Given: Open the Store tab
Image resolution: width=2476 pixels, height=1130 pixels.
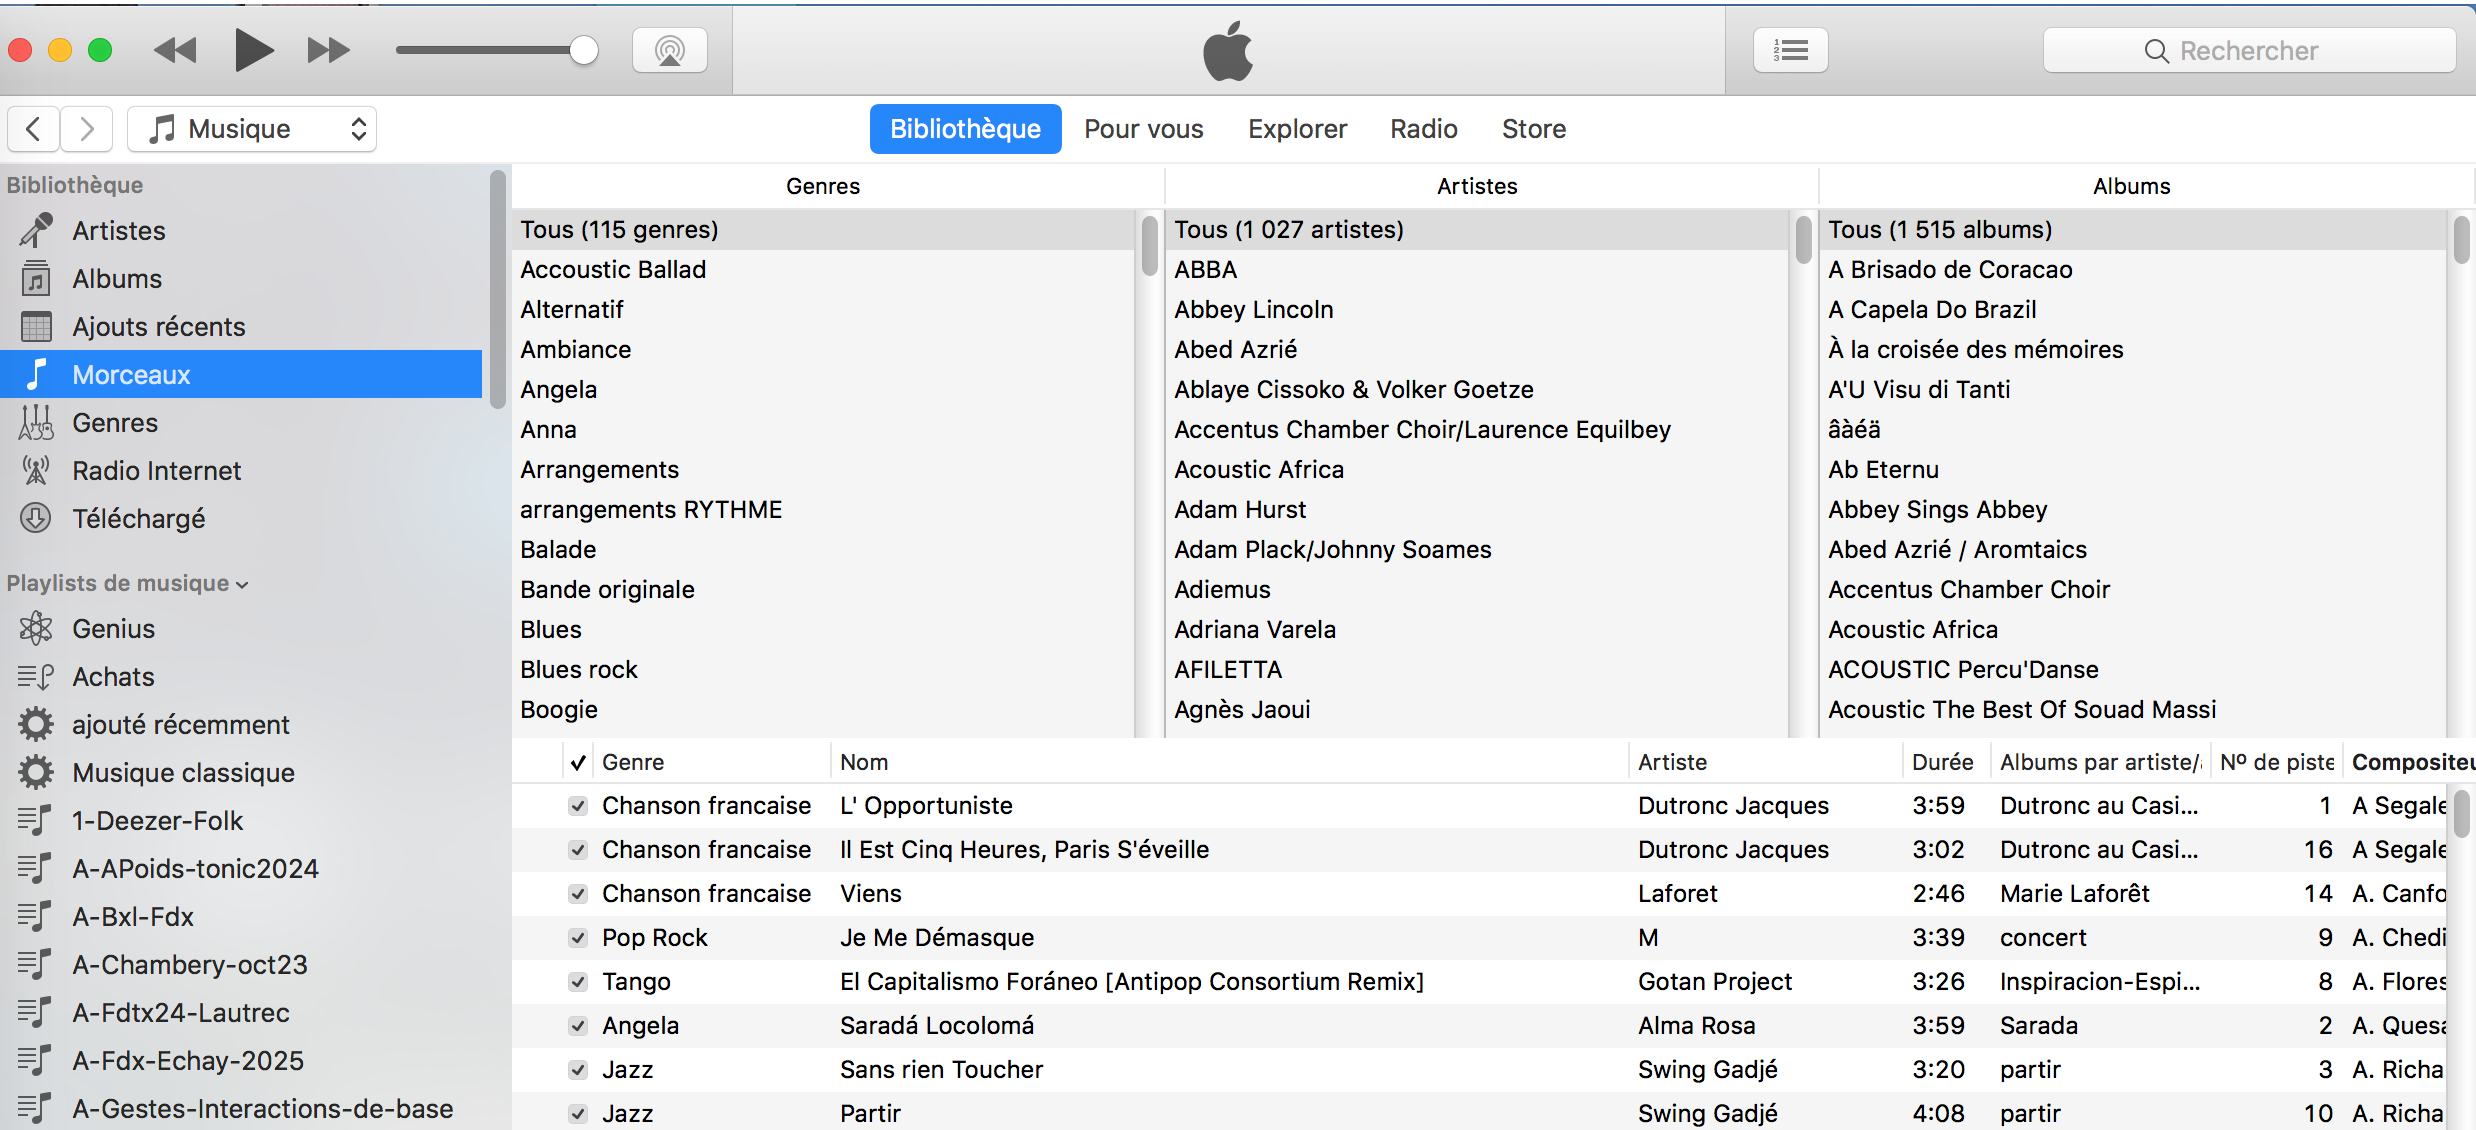Looking at the screenshot, I should (x=1533, y=129).
